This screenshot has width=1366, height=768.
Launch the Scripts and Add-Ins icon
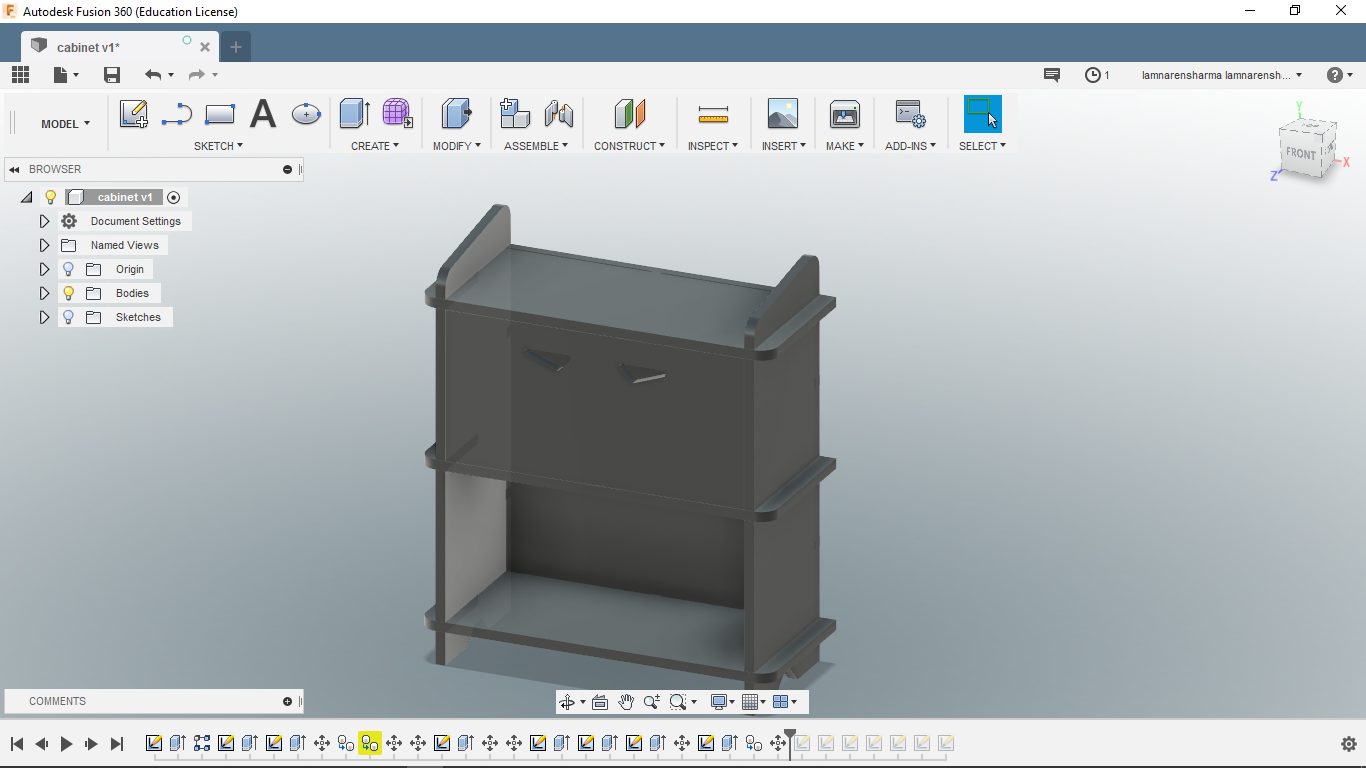point(911,114)
